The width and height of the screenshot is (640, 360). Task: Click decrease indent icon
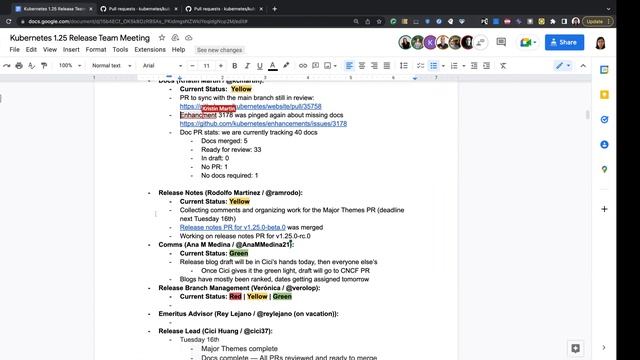point(474,66)
